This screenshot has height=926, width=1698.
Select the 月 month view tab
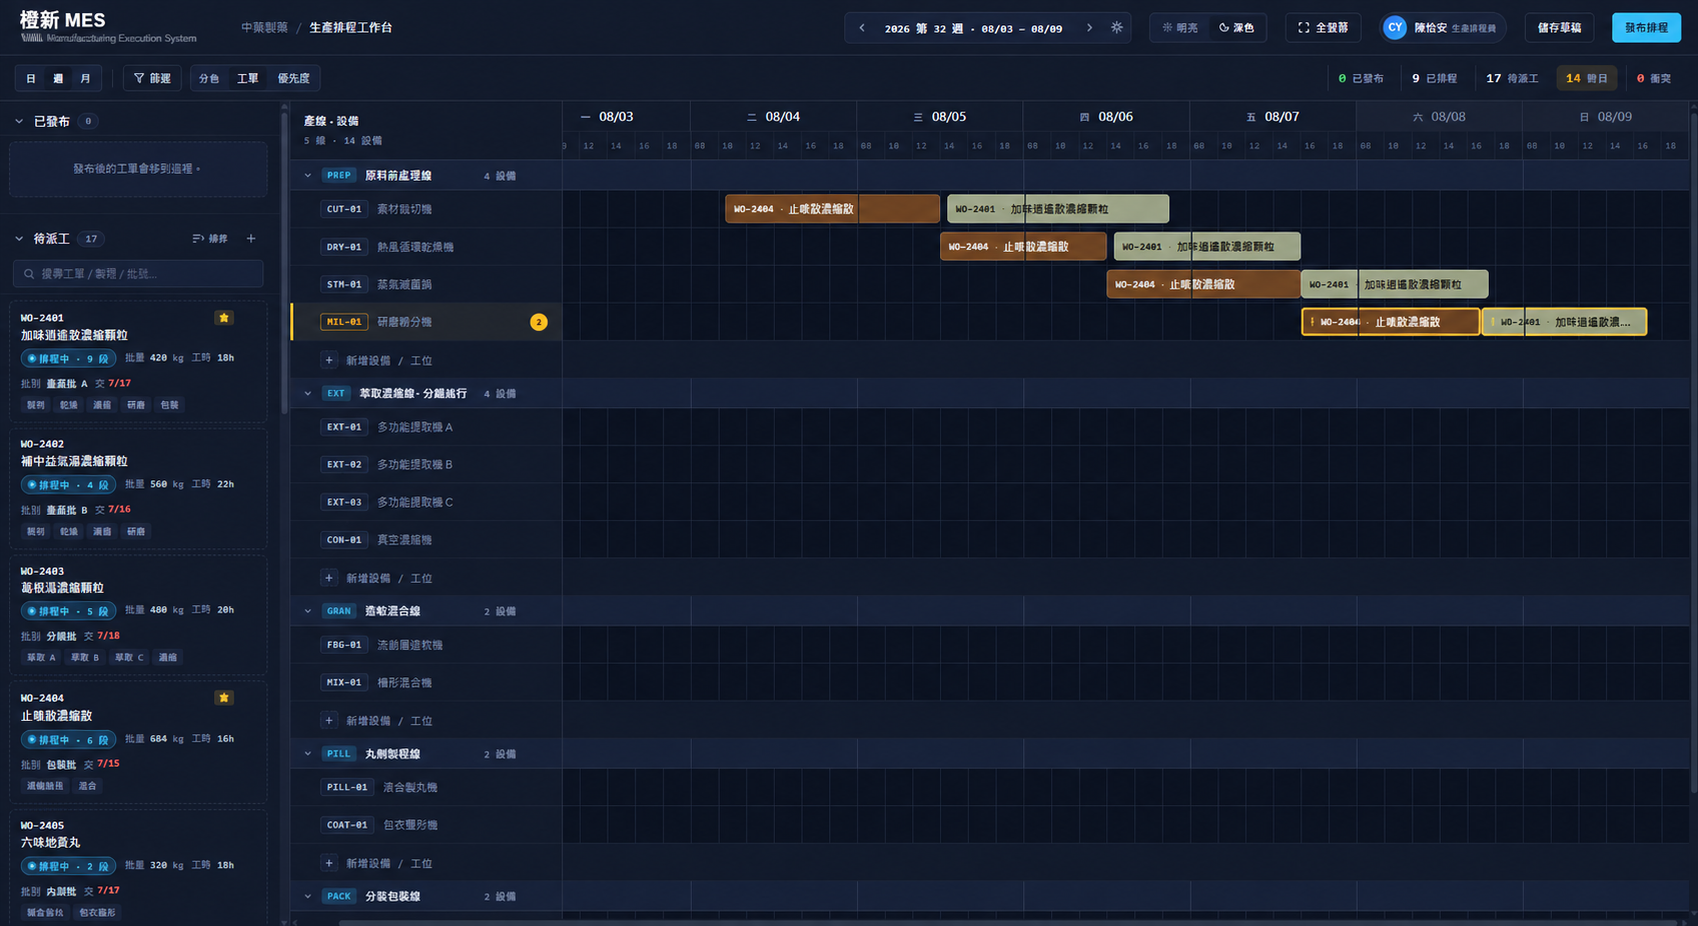85,78
